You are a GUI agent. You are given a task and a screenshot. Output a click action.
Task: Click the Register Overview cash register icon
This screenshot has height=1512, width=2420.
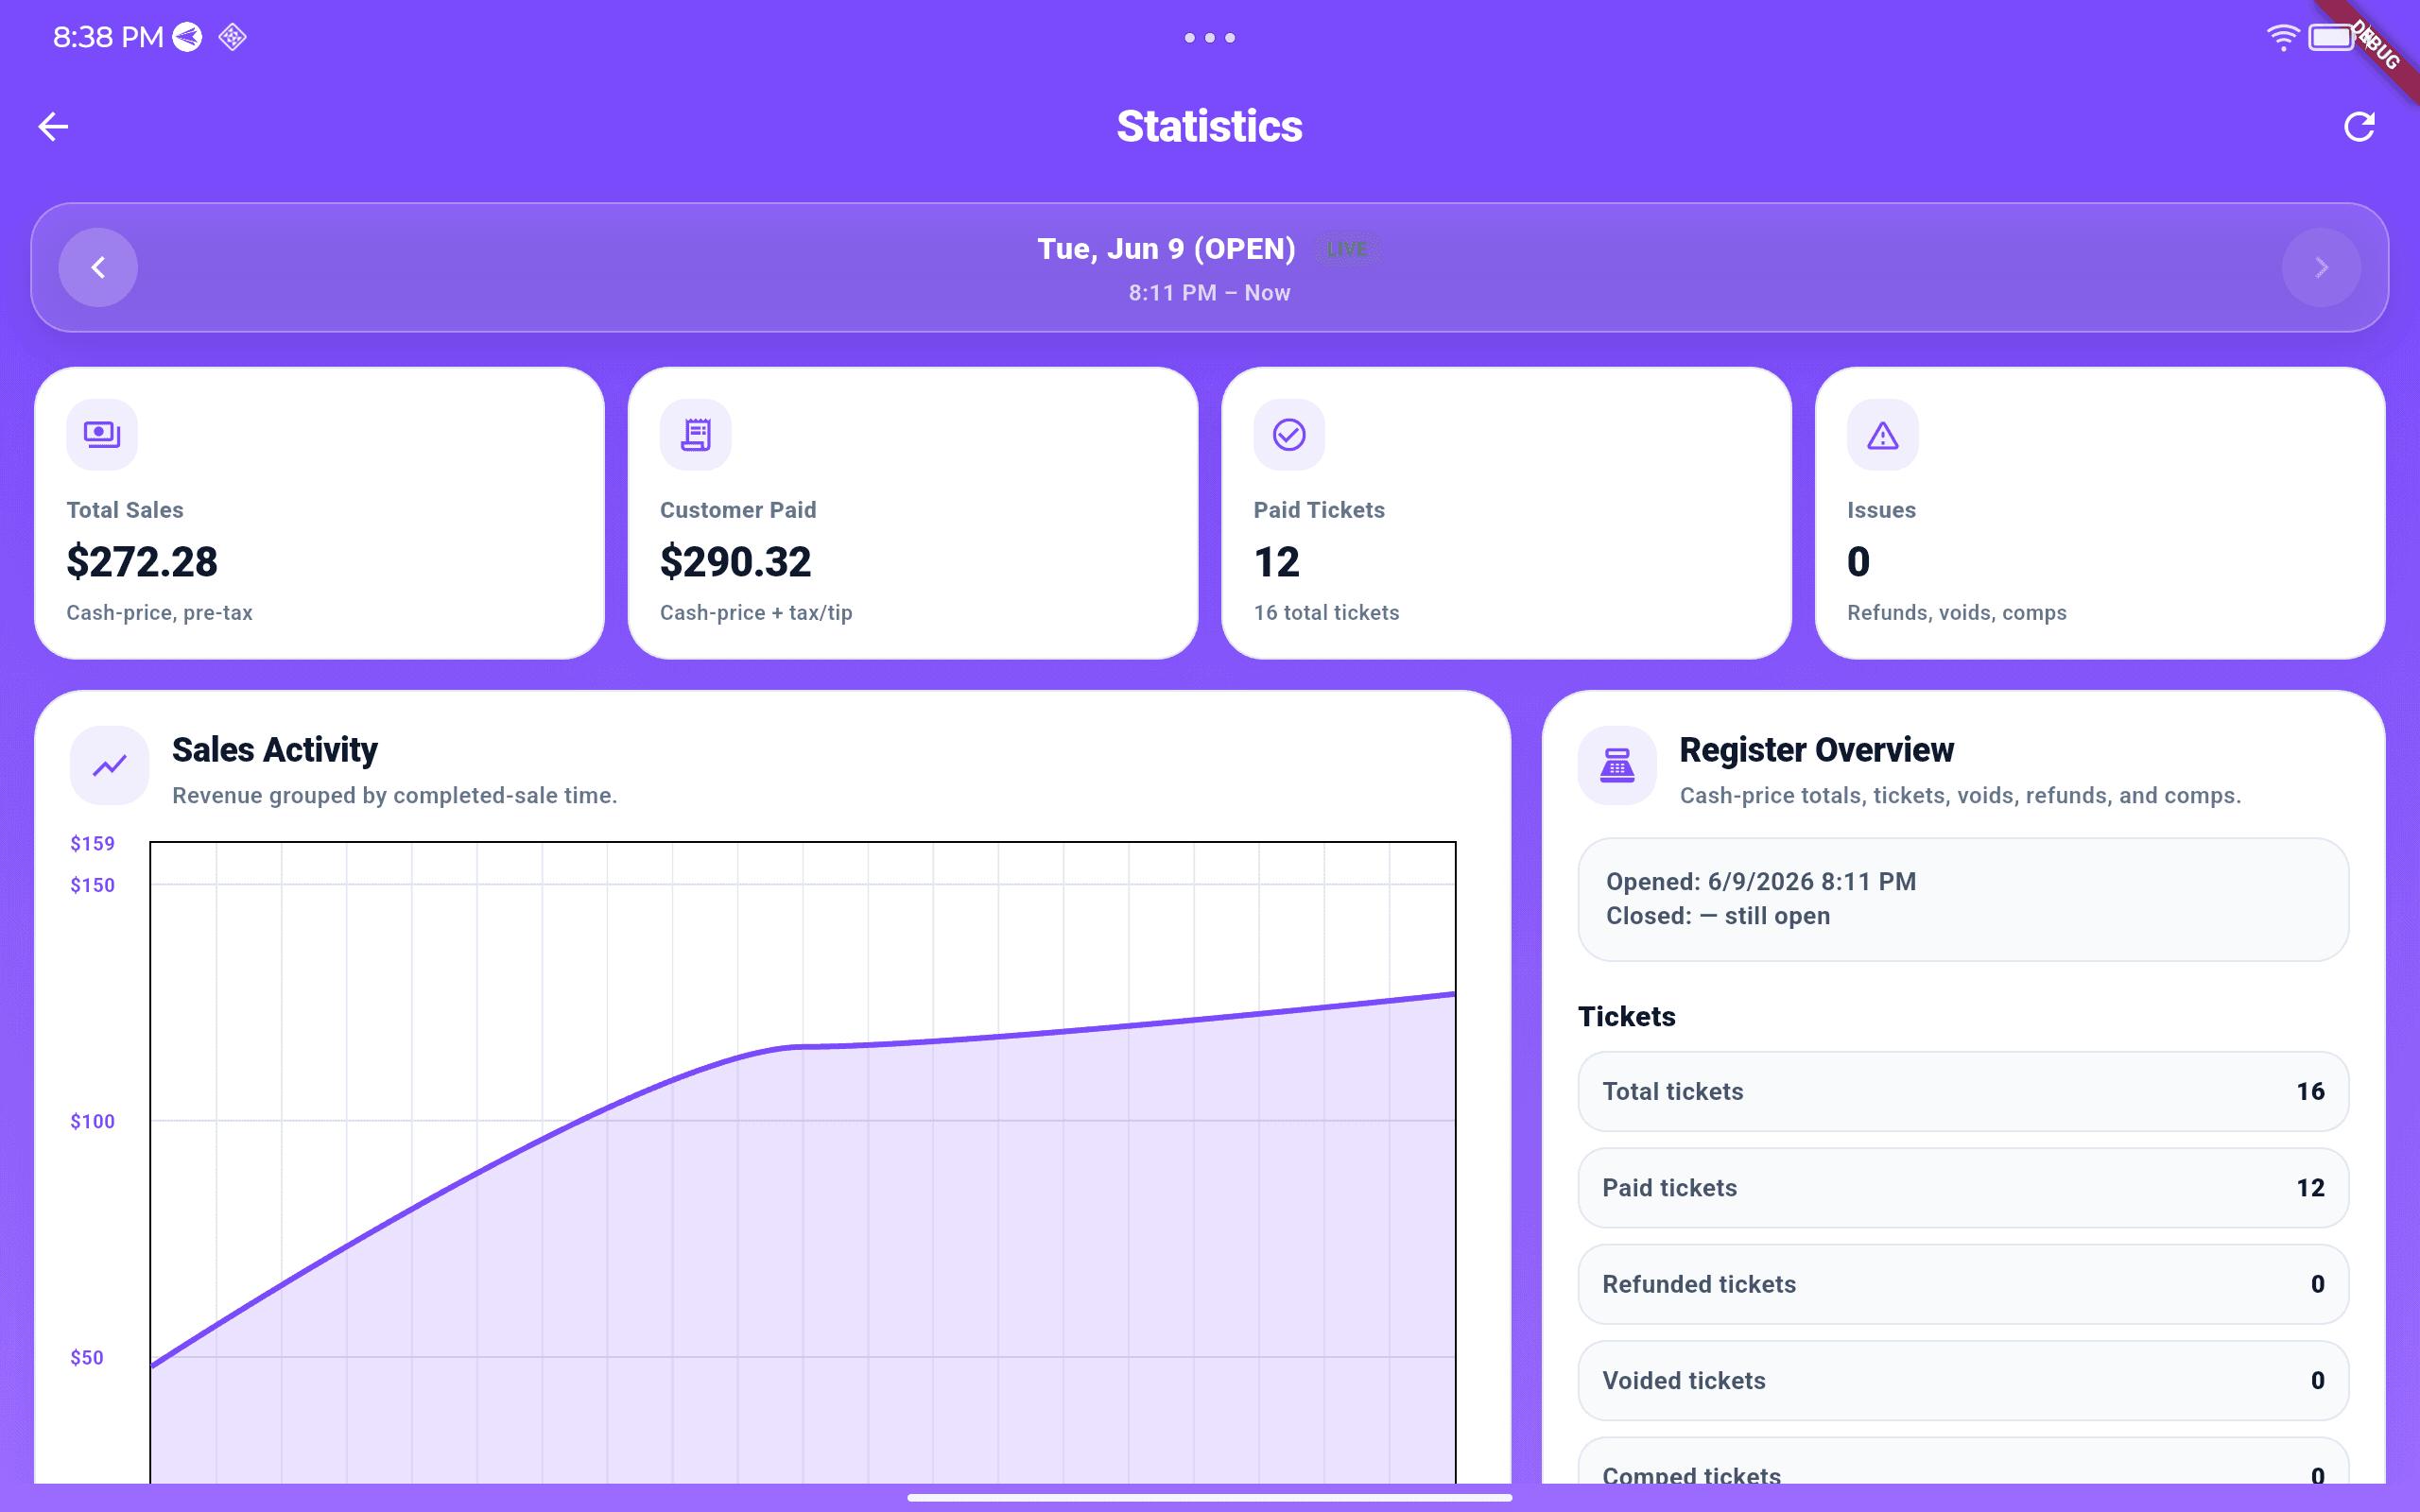1617,765
